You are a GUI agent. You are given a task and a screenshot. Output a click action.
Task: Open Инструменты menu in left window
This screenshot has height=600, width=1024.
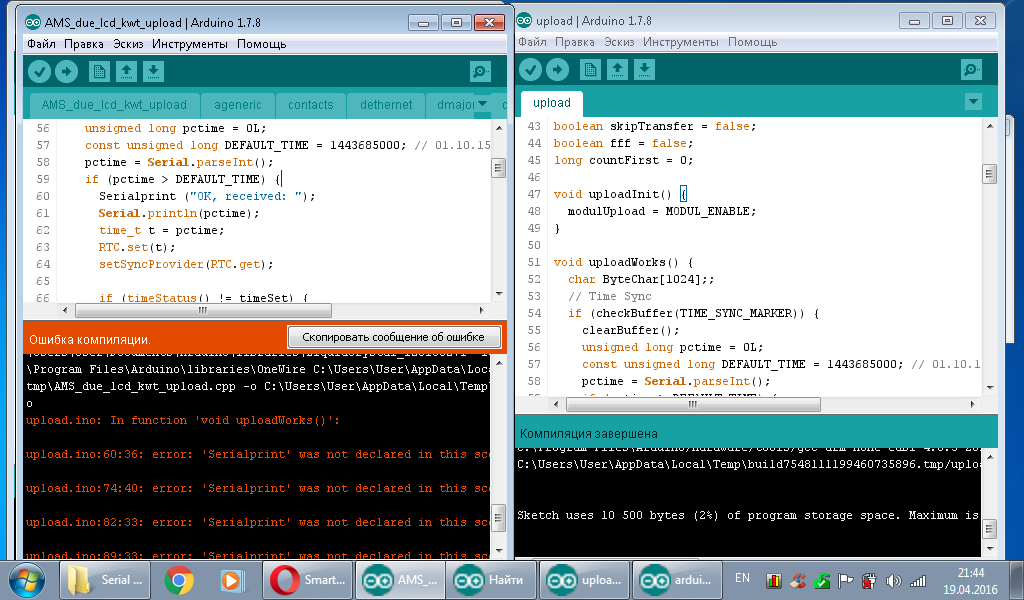(190, 44)
